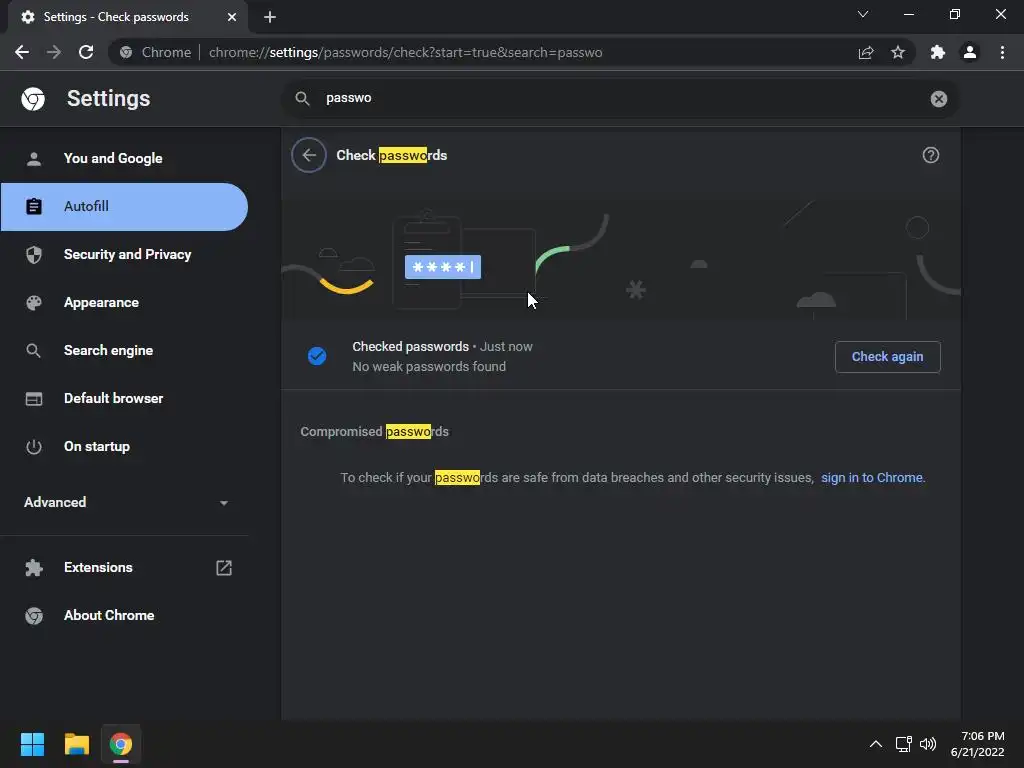Open the volume control in the tray
This screenshot has width=1024, height=768.
(927, 744)
